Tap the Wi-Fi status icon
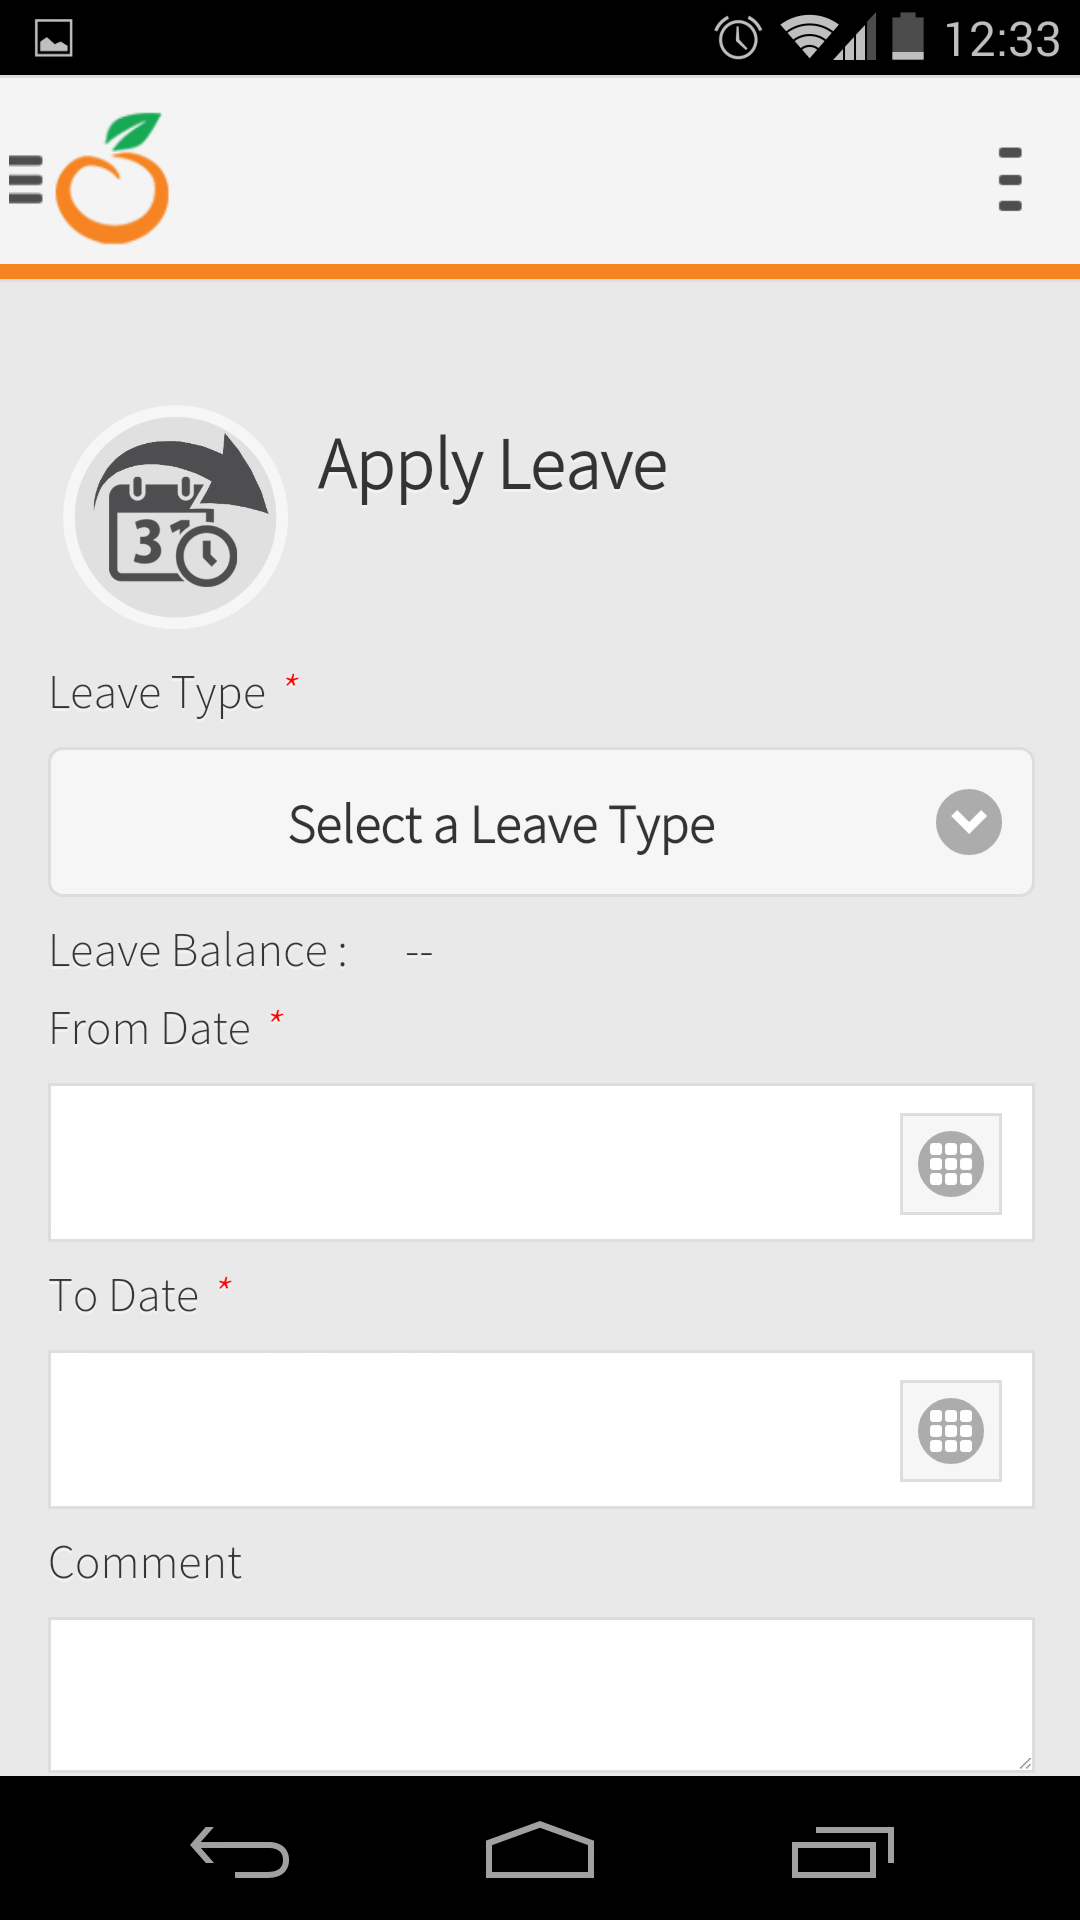The height and width of the screenshot is (1920, 1080). (809, 37)
